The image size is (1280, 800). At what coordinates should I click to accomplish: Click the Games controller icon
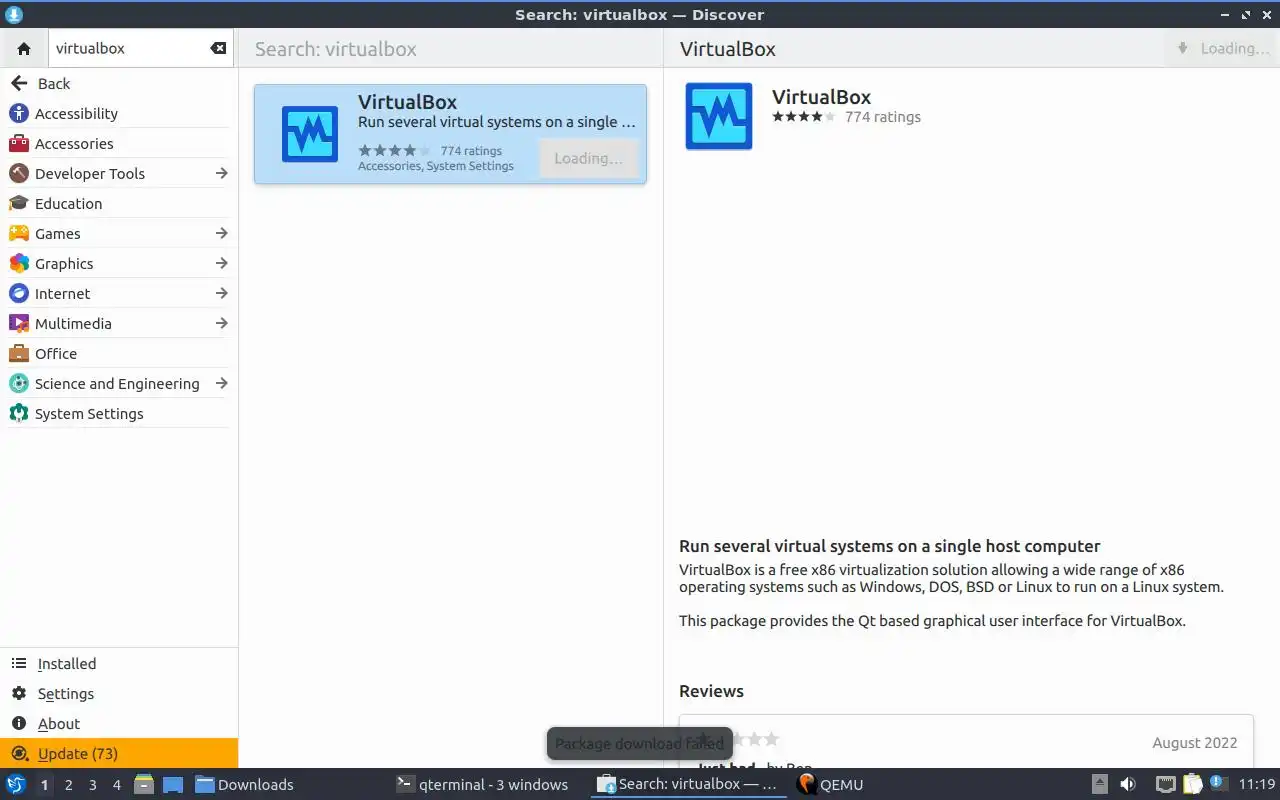19,233
